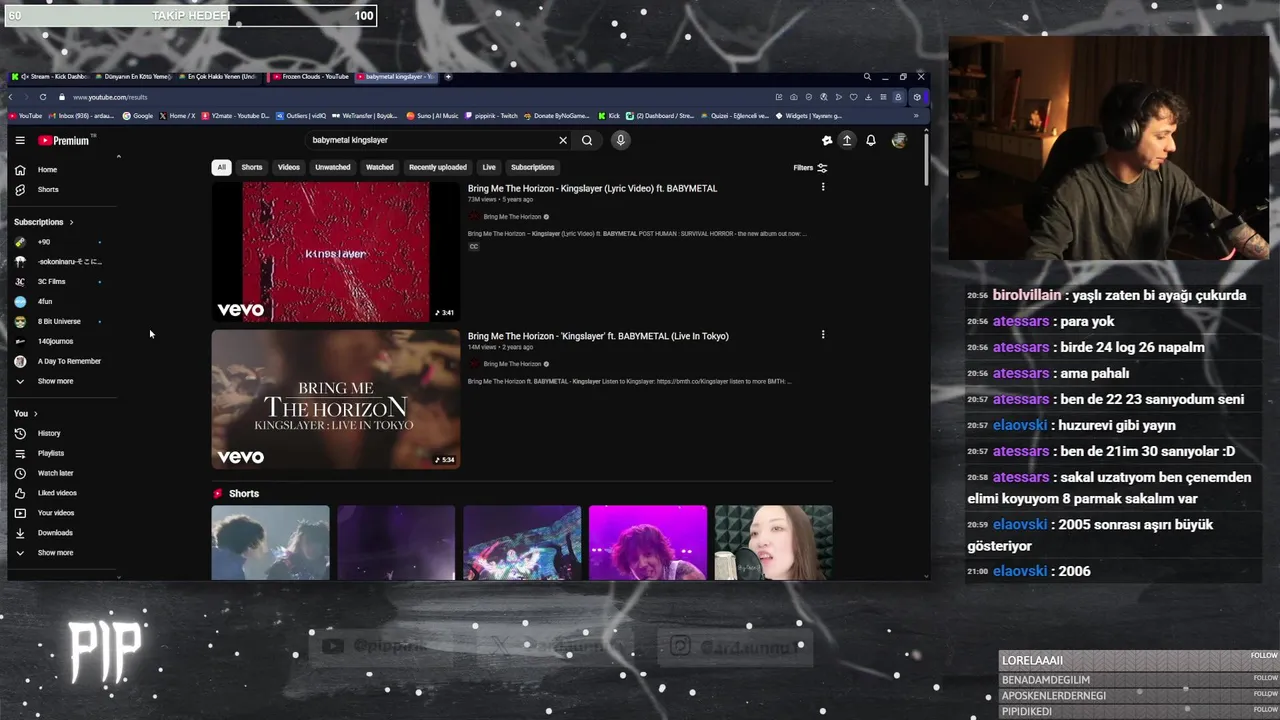Viewport: 1280px width, 720px height.
Task: Open a new browser tab with plus
Action: (448, 77)
